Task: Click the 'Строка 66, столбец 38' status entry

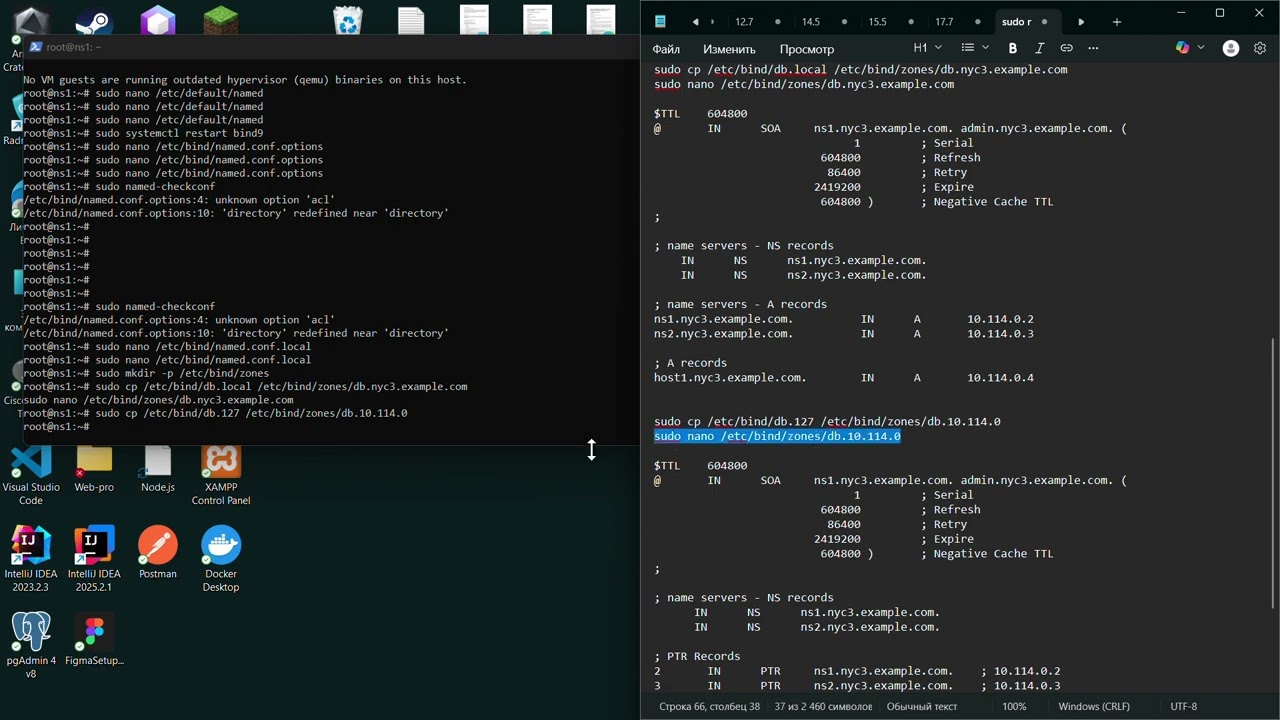Action: 709,706
